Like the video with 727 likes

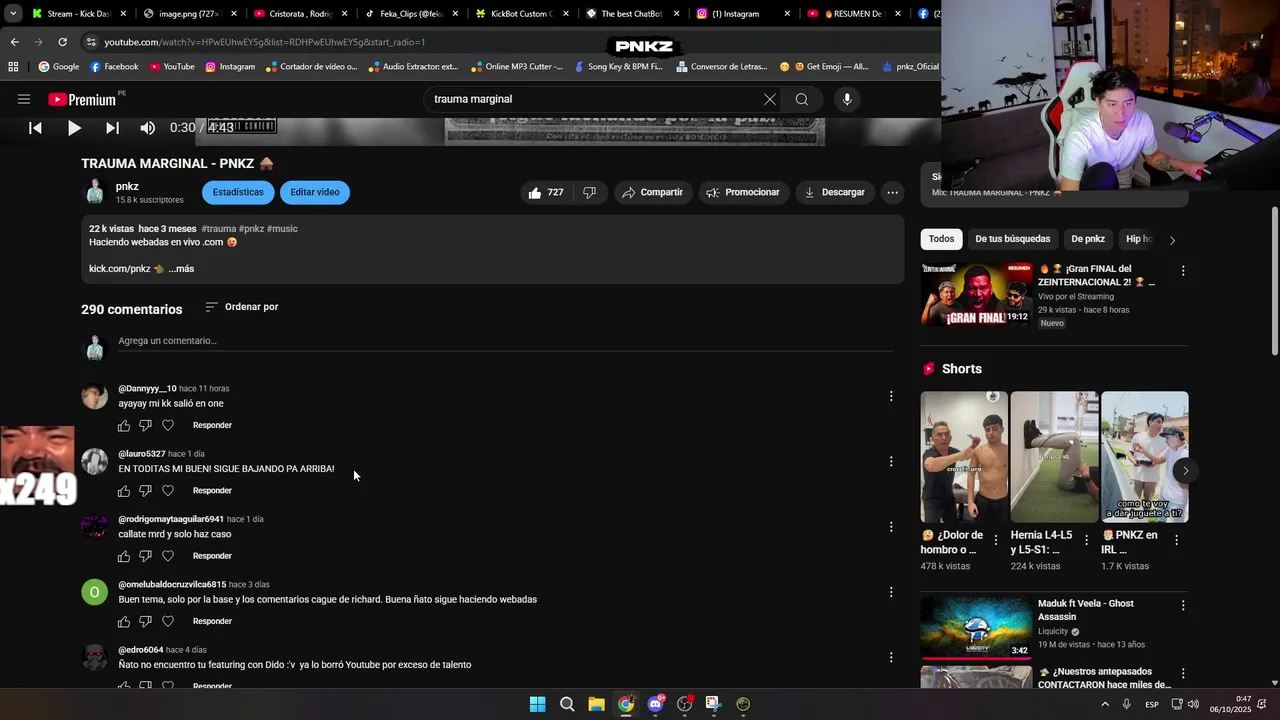(545, 193)
